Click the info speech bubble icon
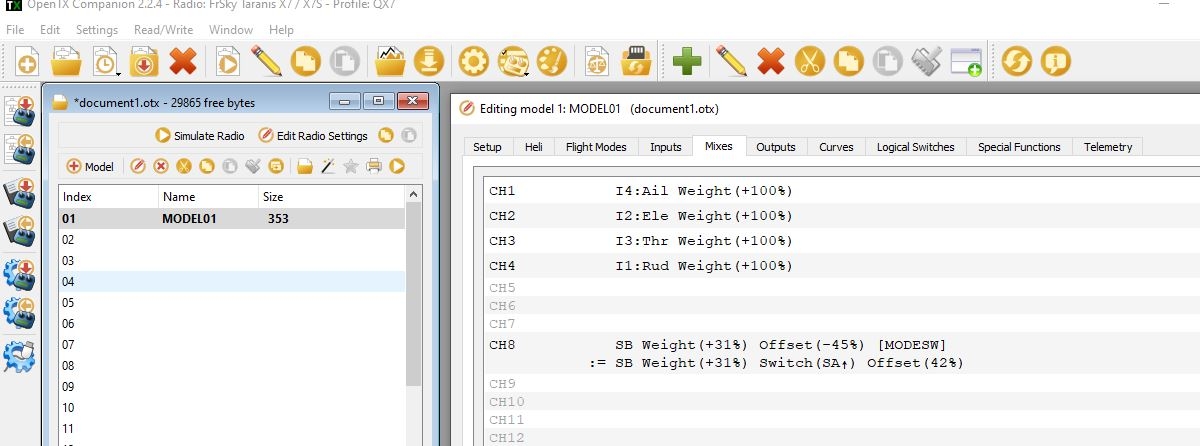The image size is (1200, 446). tap(1055, 62)
